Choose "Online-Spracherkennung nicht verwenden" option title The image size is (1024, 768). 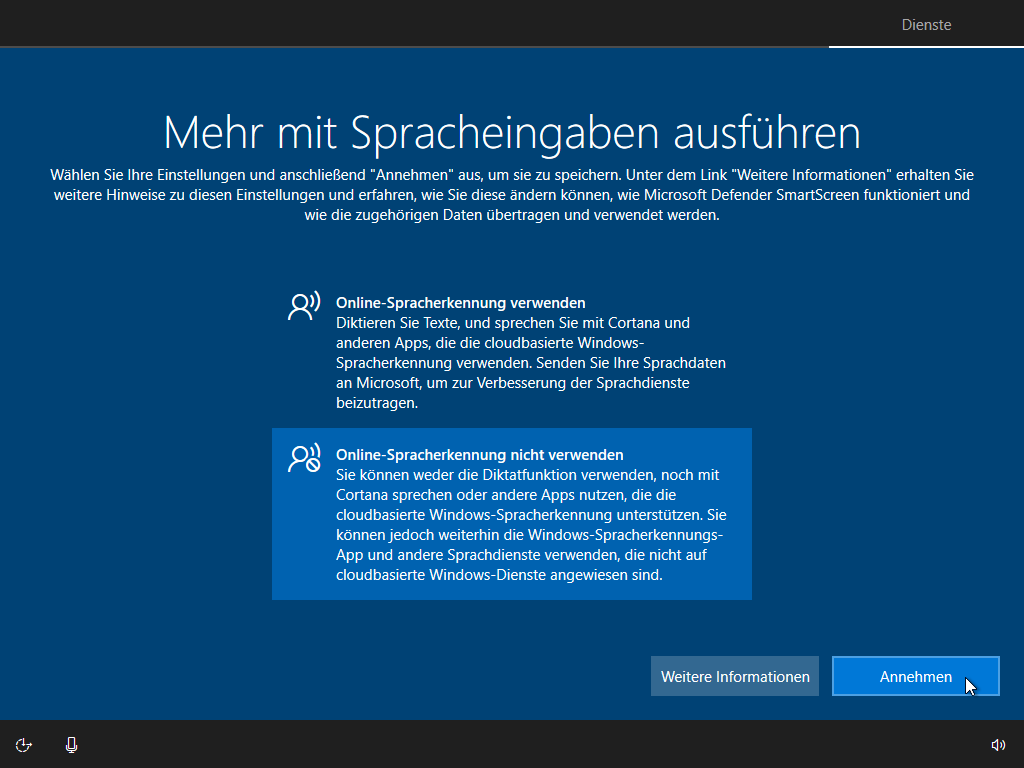[479, 454]
